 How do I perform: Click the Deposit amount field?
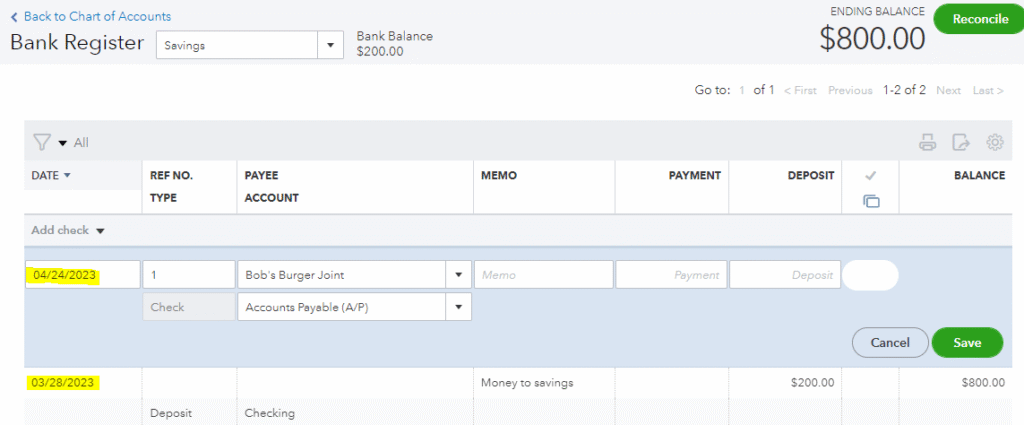(x=785, y=275)
